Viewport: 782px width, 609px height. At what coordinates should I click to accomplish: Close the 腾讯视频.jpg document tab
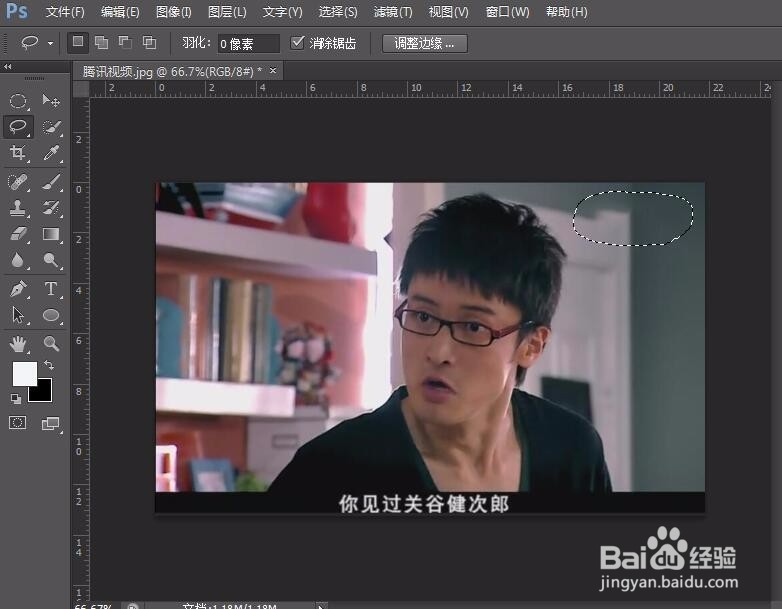click(273, 71)
